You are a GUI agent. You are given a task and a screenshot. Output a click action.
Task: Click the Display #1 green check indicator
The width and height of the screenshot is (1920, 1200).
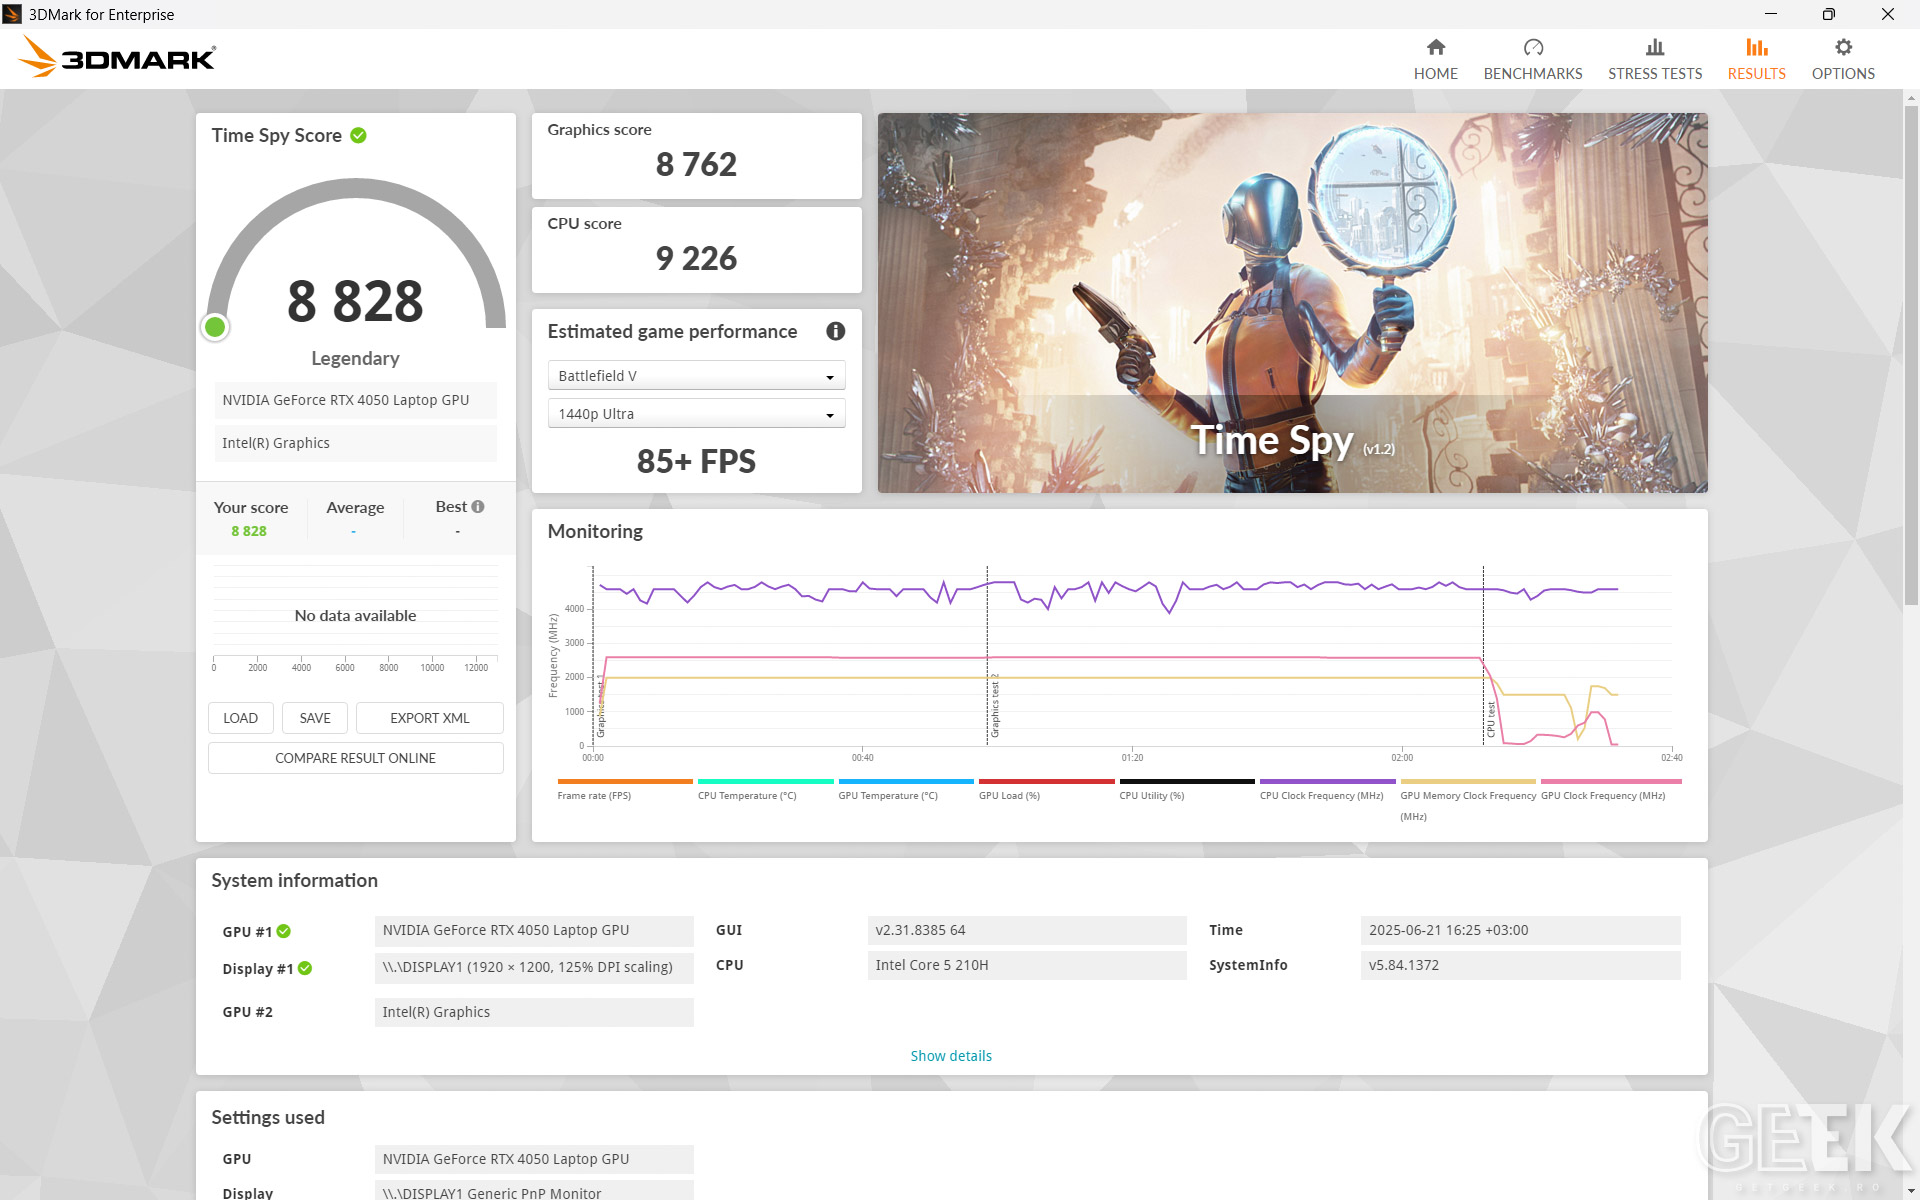(x=305, y=968)
